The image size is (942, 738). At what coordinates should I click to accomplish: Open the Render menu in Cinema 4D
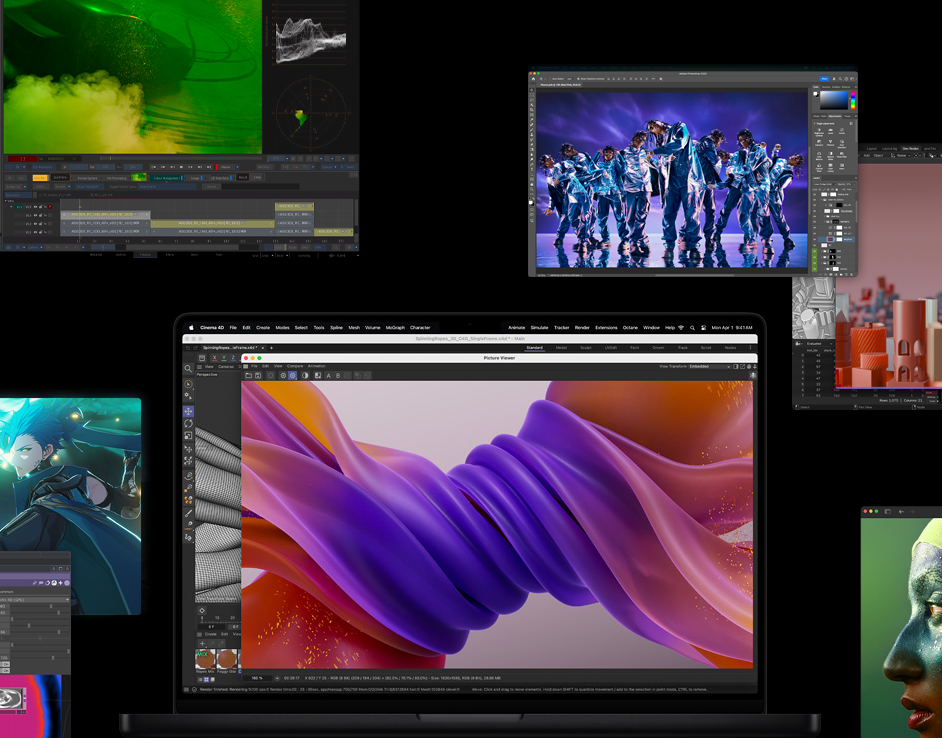click(x=582, y=328)
